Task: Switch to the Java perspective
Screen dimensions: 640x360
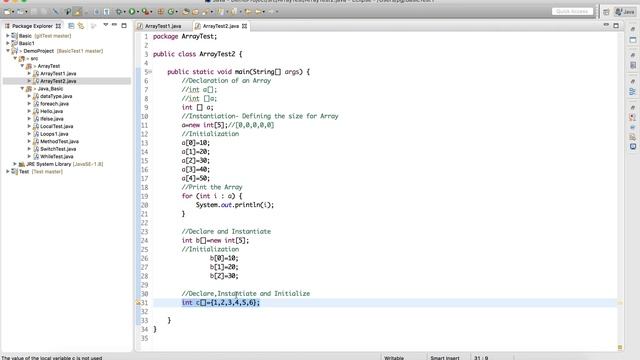Action: pyautogui.click(x=625, y=12)
